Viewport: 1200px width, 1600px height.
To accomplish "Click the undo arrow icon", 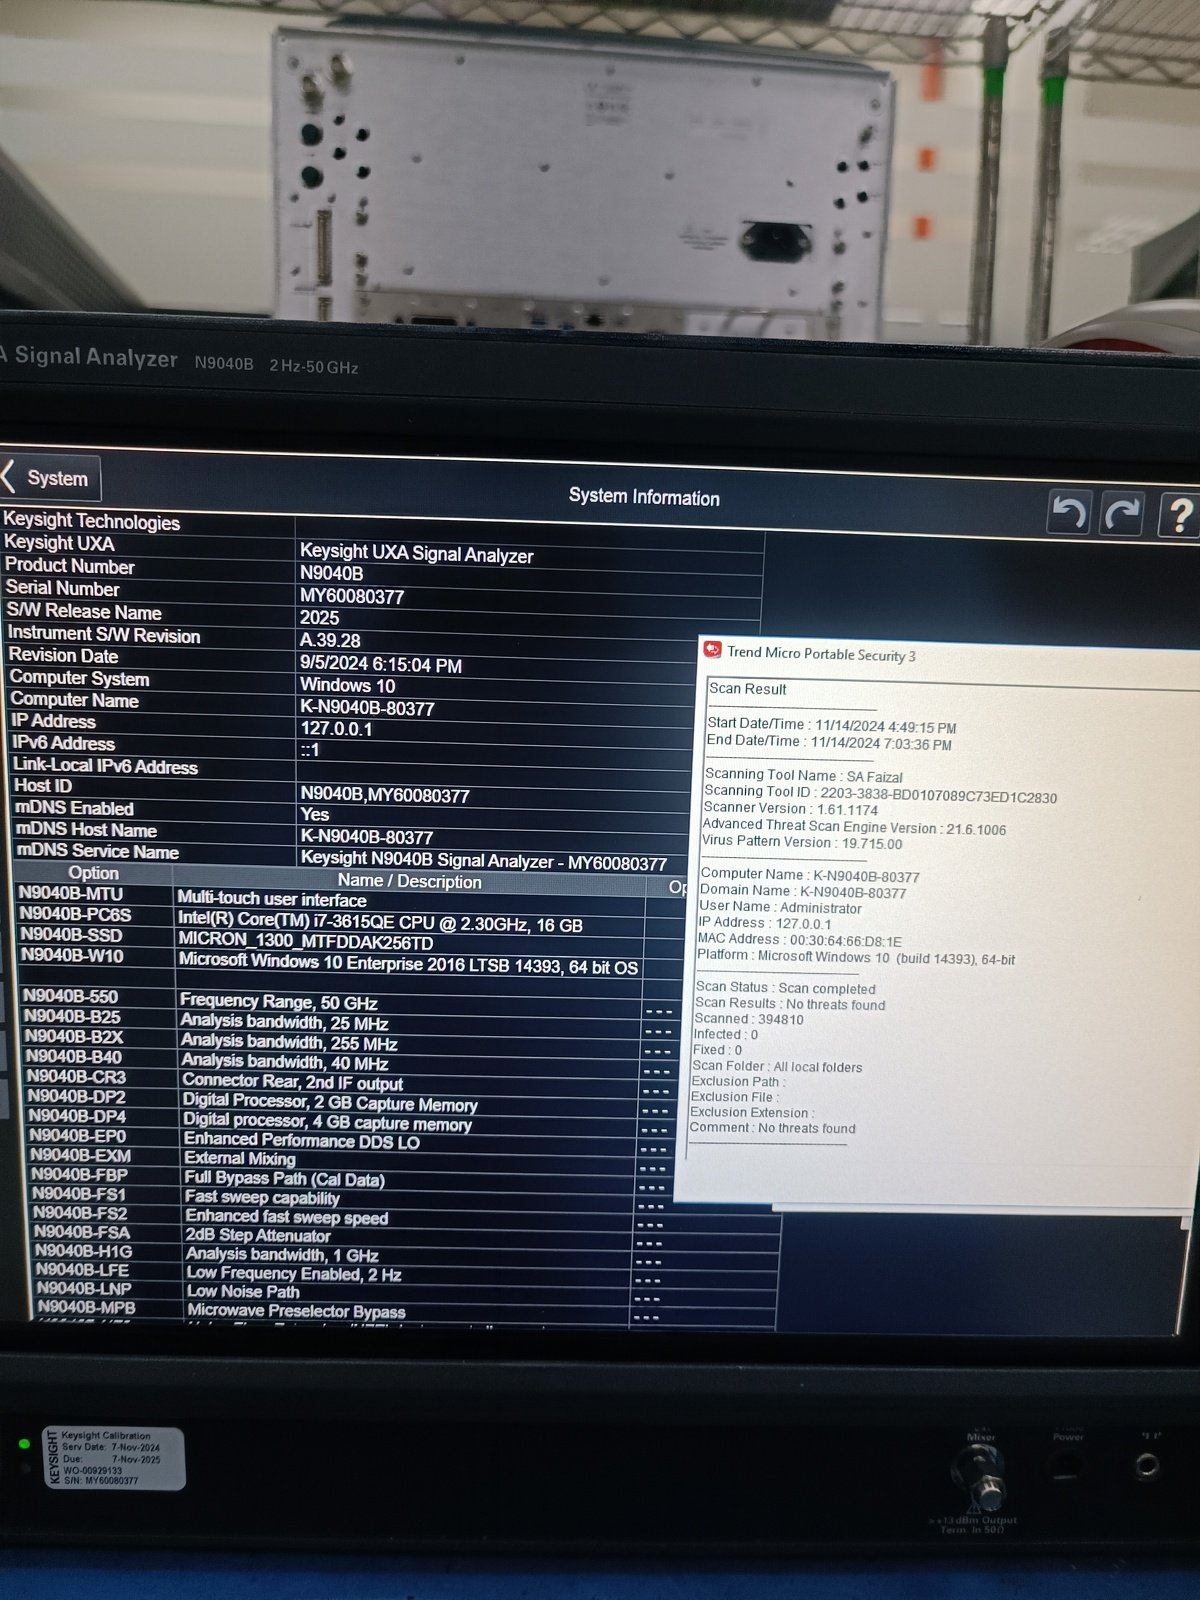I will click(1069, 514).
